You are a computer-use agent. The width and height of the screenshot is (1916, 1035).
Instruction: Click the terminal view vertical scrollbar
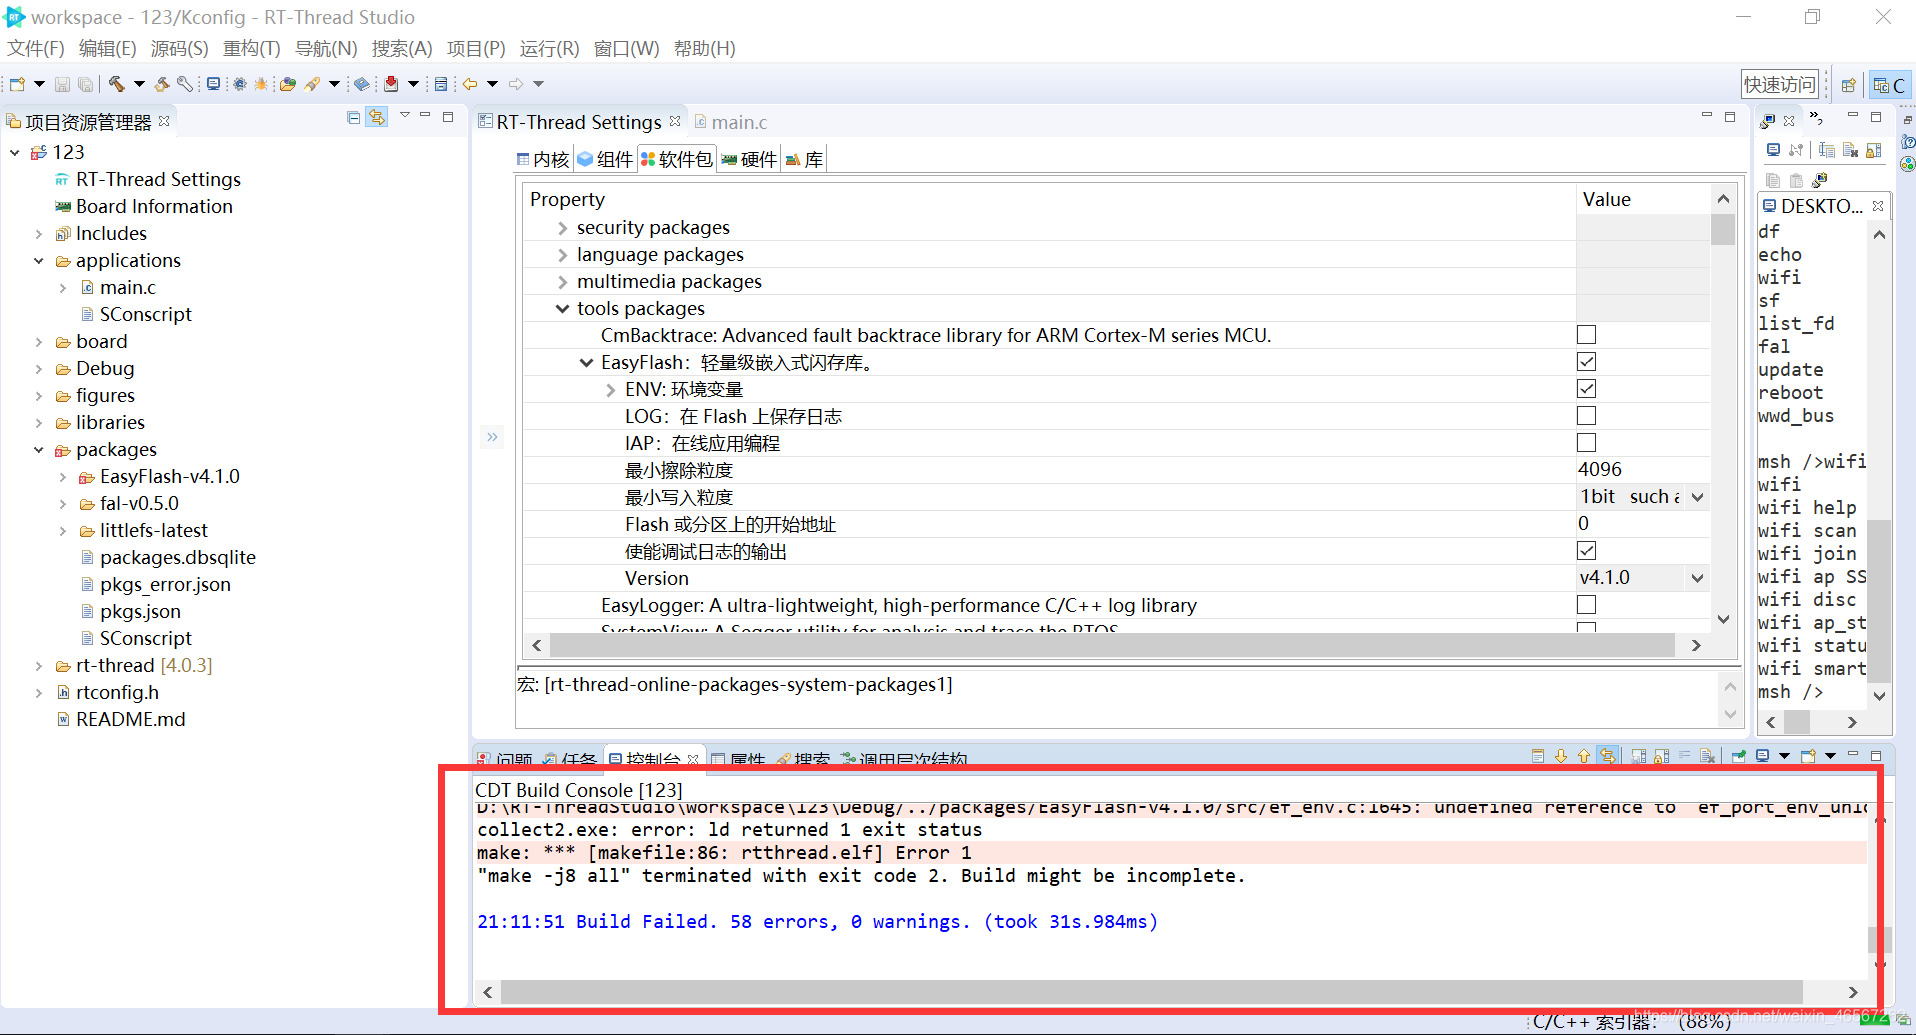point(1879,600)
